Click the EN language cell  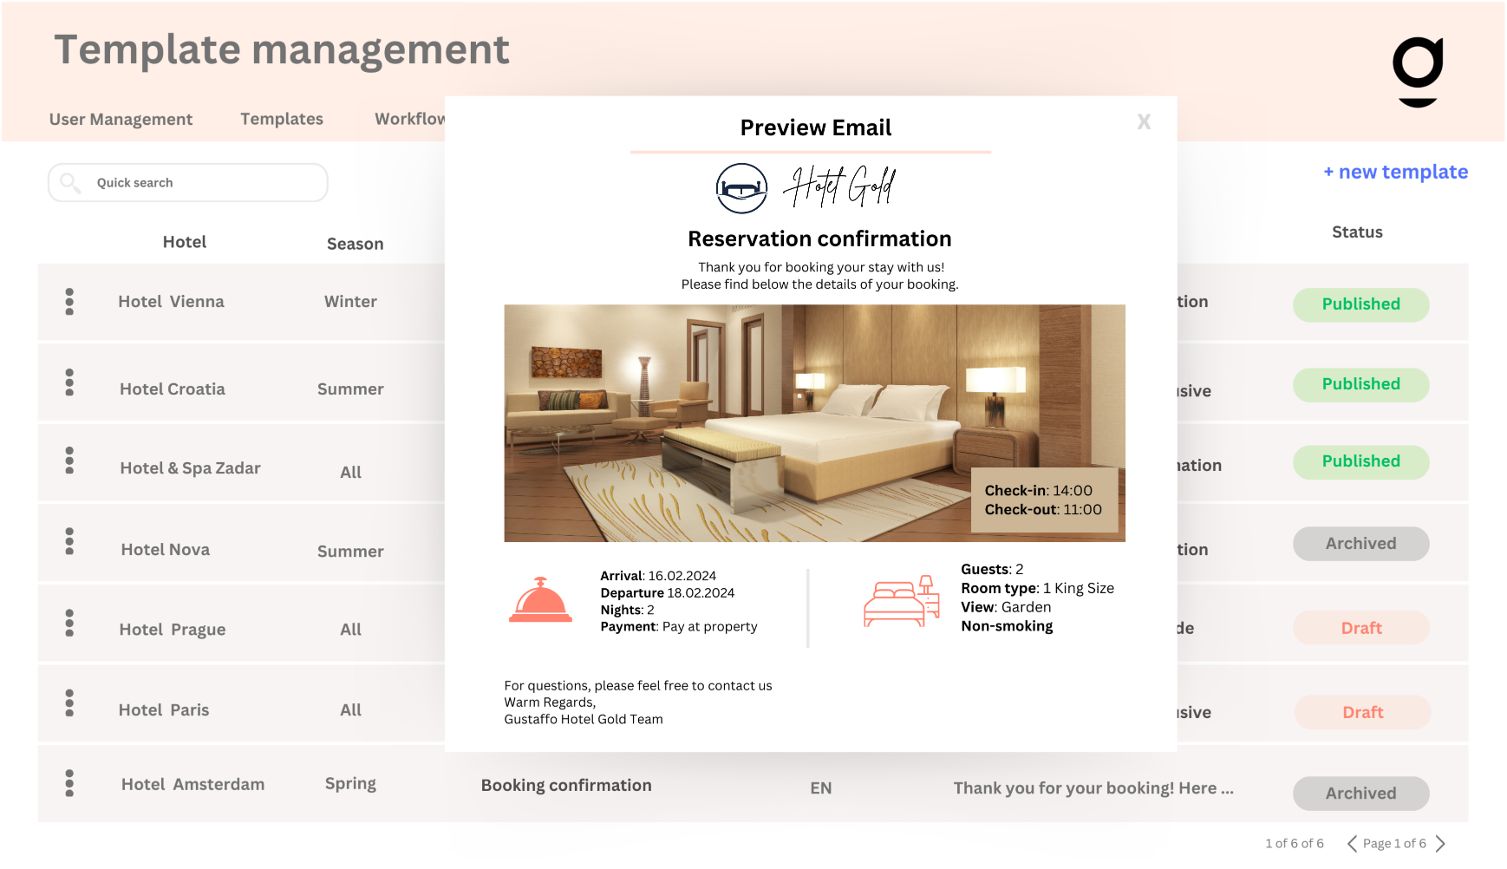(821, 788)
